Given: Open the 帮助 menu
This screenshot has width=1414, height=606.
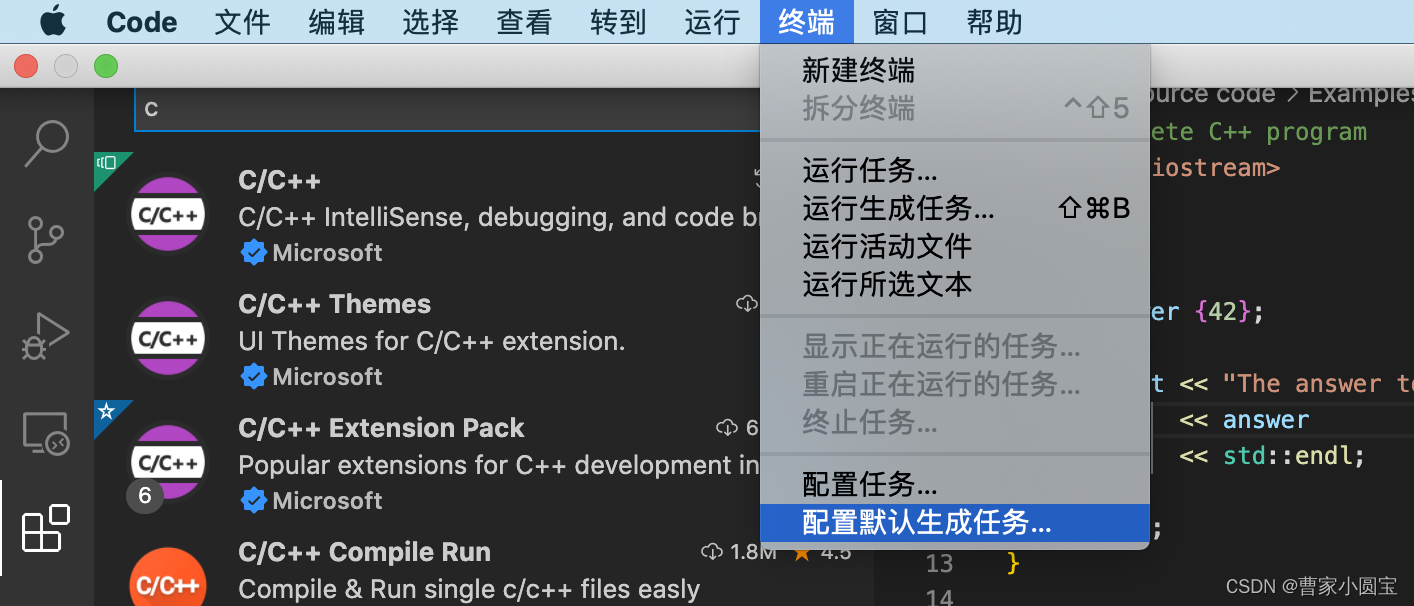Looking at the screenshot, I should [995, 21].
